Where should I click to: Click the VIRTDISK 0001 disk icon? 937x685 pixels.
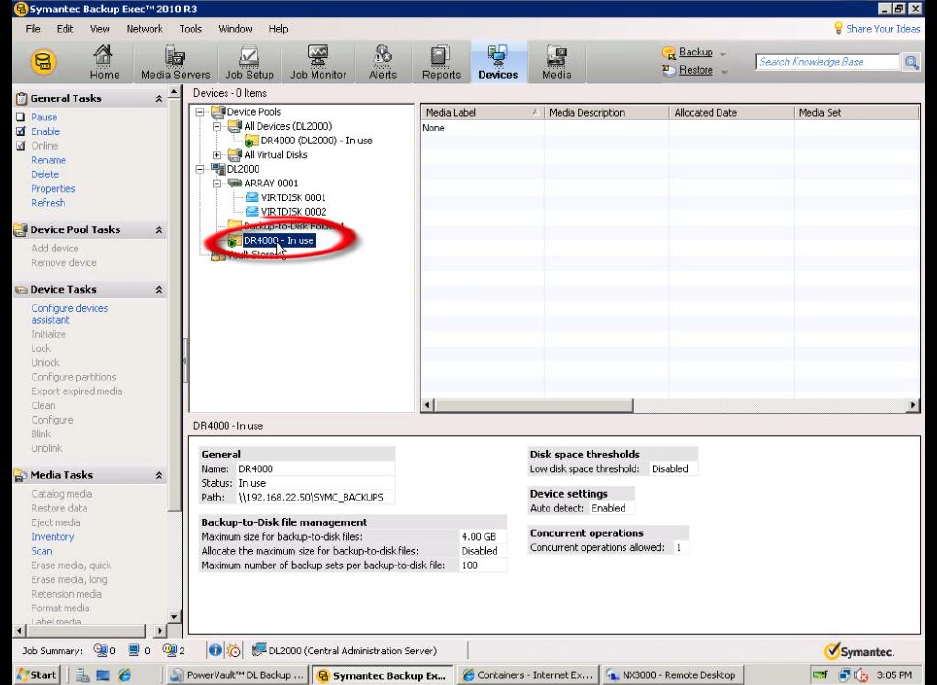[x=252, y=197]
